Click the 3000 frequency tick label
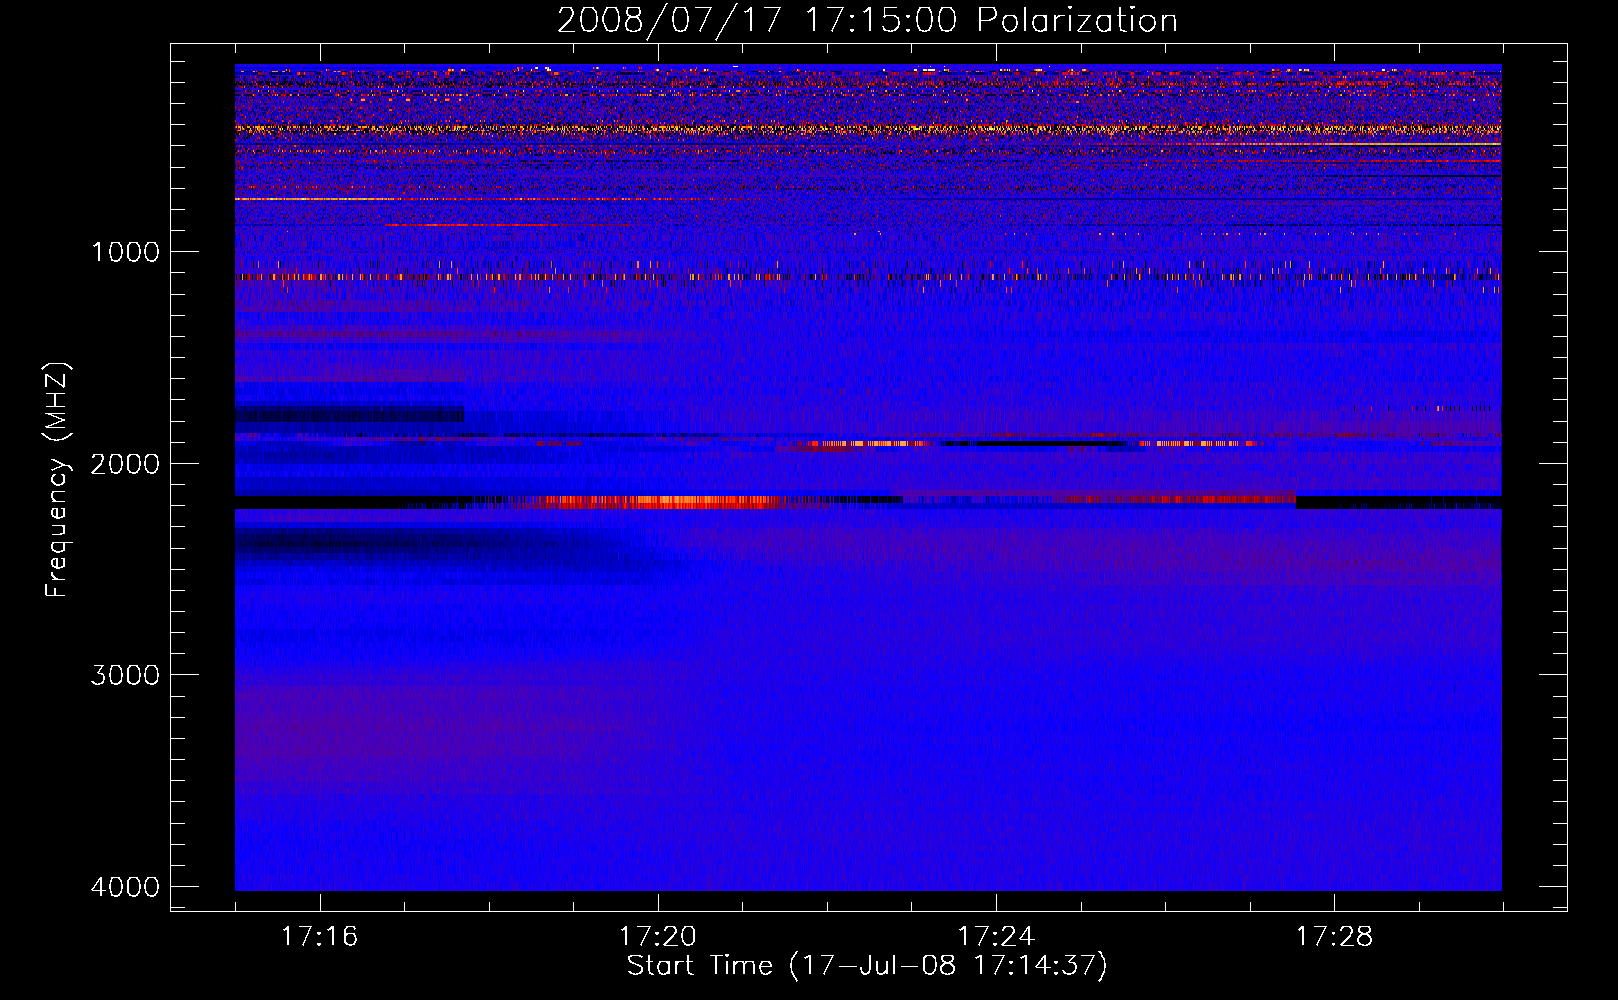 pyautogui.click(x=126, y=675)
